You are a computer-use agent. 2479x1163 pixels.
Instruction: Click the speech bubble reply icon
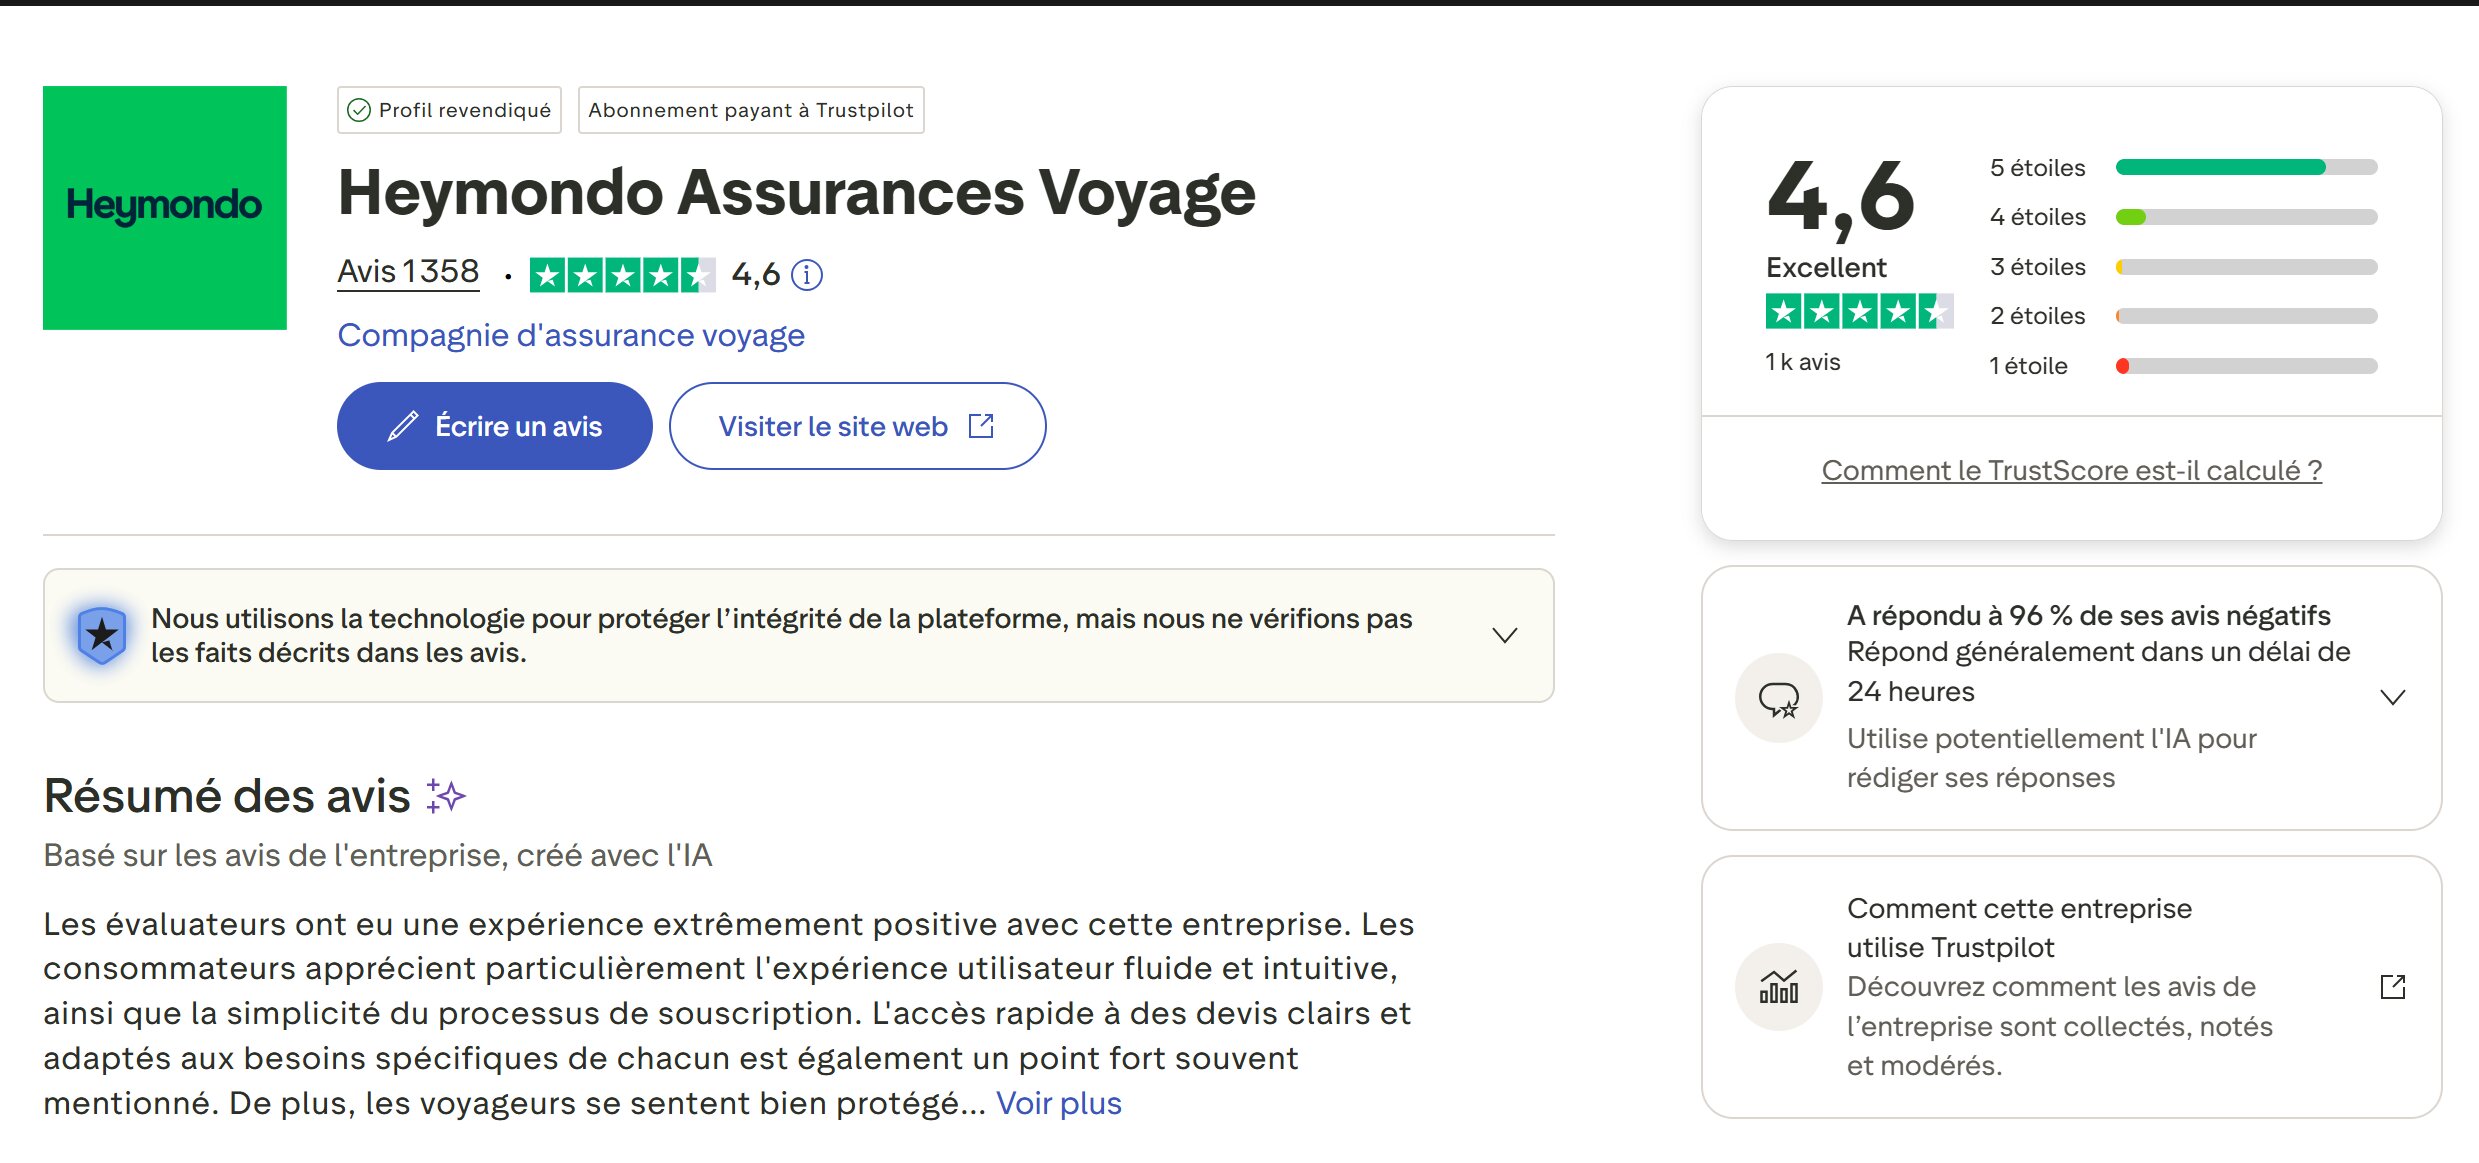tap(1779, 699)
